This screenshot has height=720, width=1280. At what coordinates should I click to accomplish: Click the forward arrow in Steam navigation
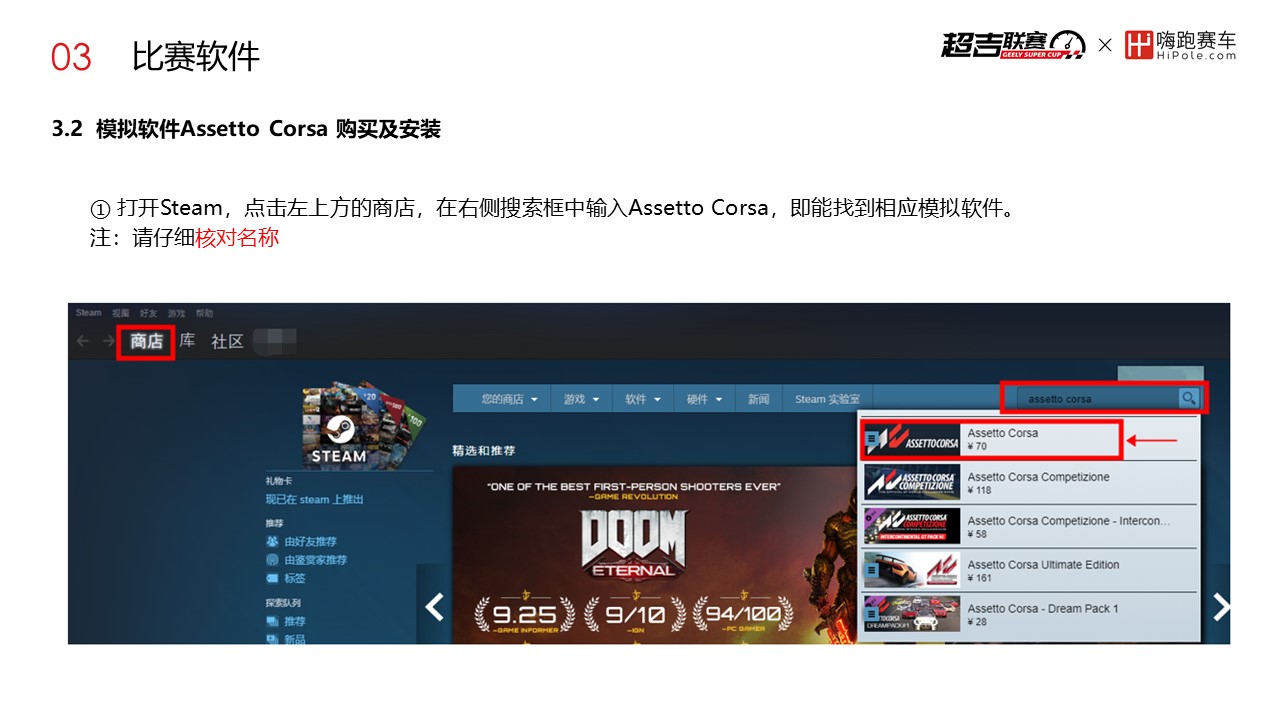point(108,341)
